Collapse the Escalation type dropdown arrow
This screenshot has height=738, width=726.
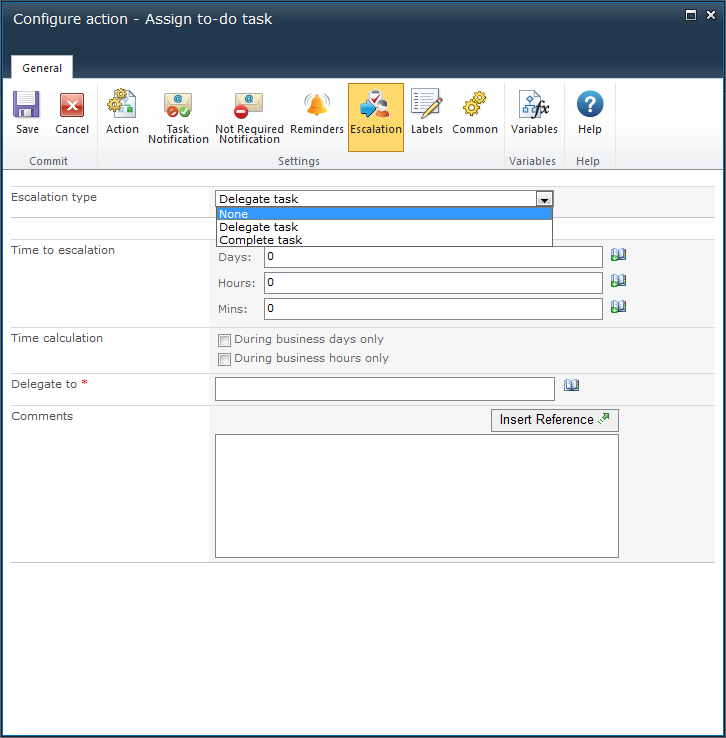click(544, 199)
